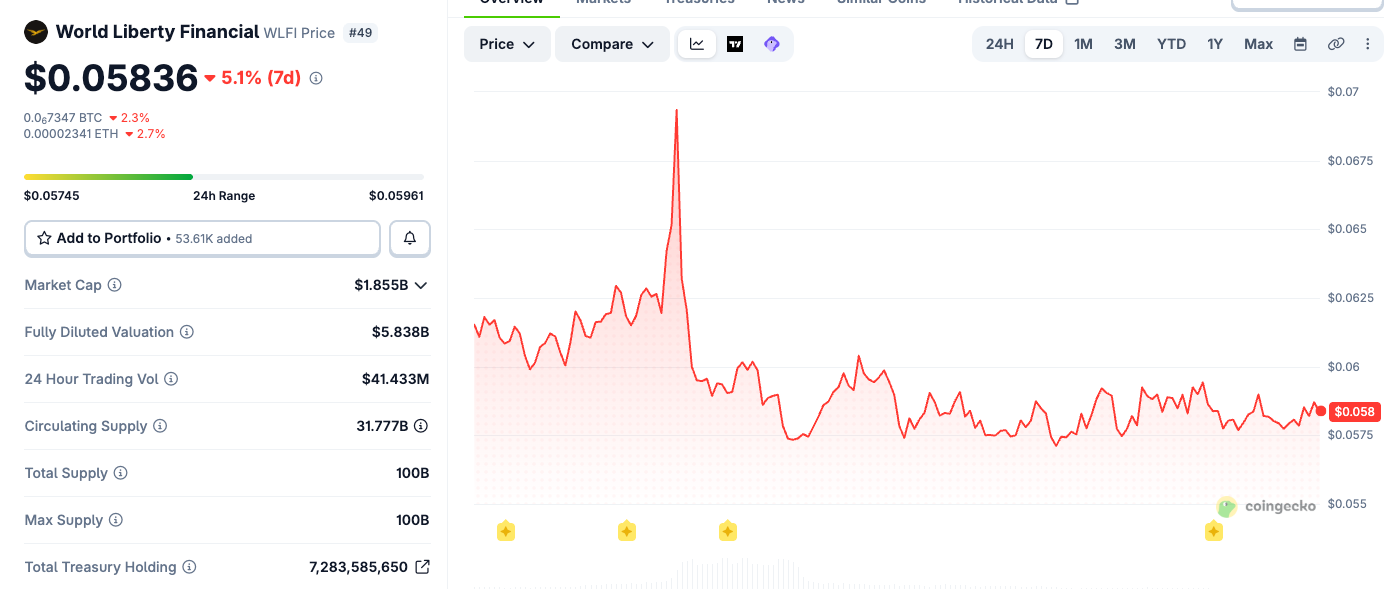Show Total Supply info icon
This screenshot has width=1396, height=589.
click(121, 473)
